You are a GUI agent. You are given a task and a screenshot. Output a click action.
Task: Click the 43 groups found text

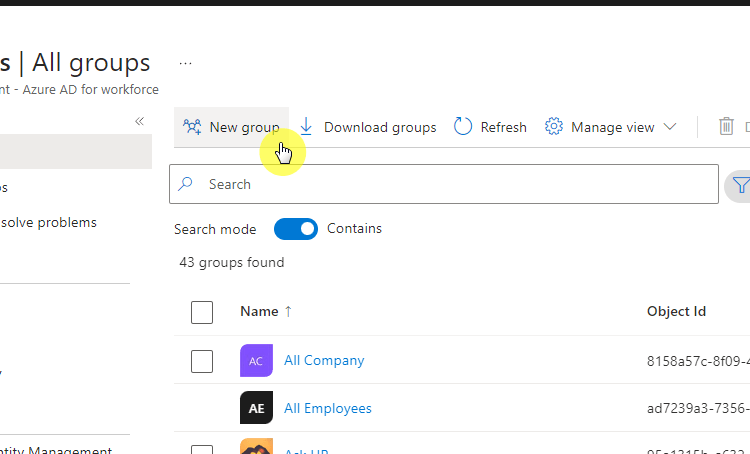[x=232, y=262]
